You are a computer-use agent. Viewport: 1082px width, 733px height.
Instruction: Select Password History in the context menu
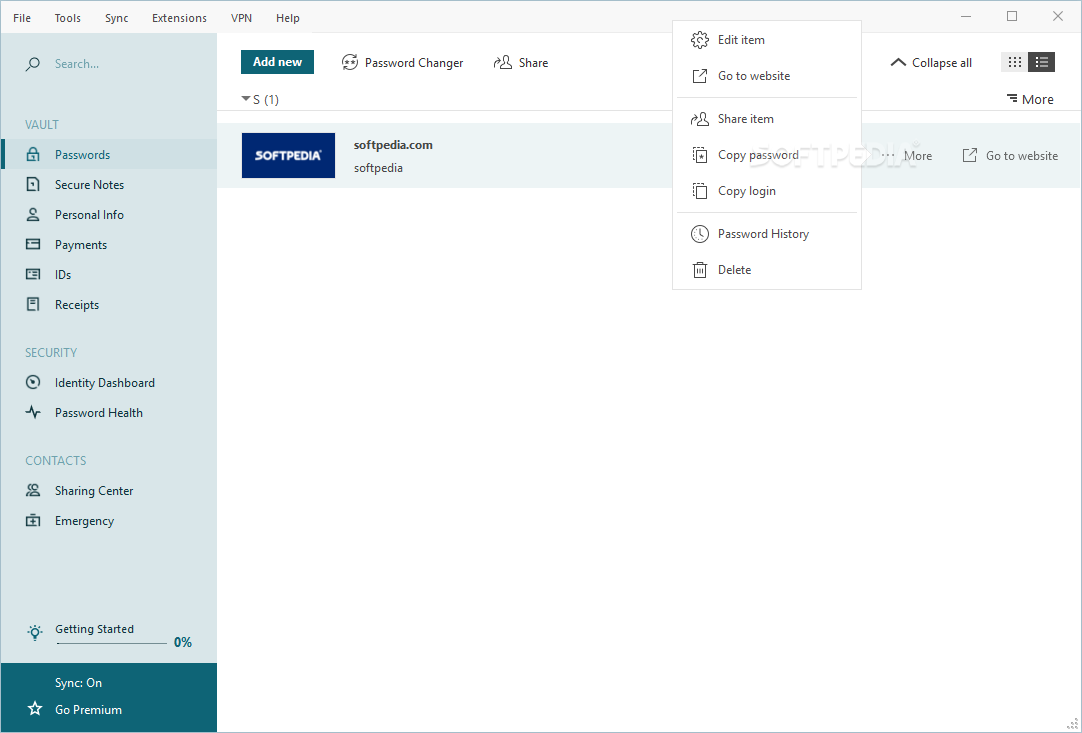tap(767, 234)
